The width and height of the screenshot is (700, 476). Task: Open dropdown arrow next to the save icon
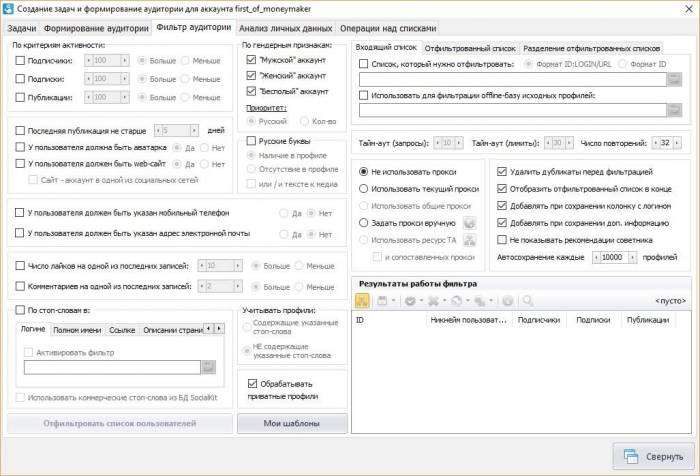[393, 300]
